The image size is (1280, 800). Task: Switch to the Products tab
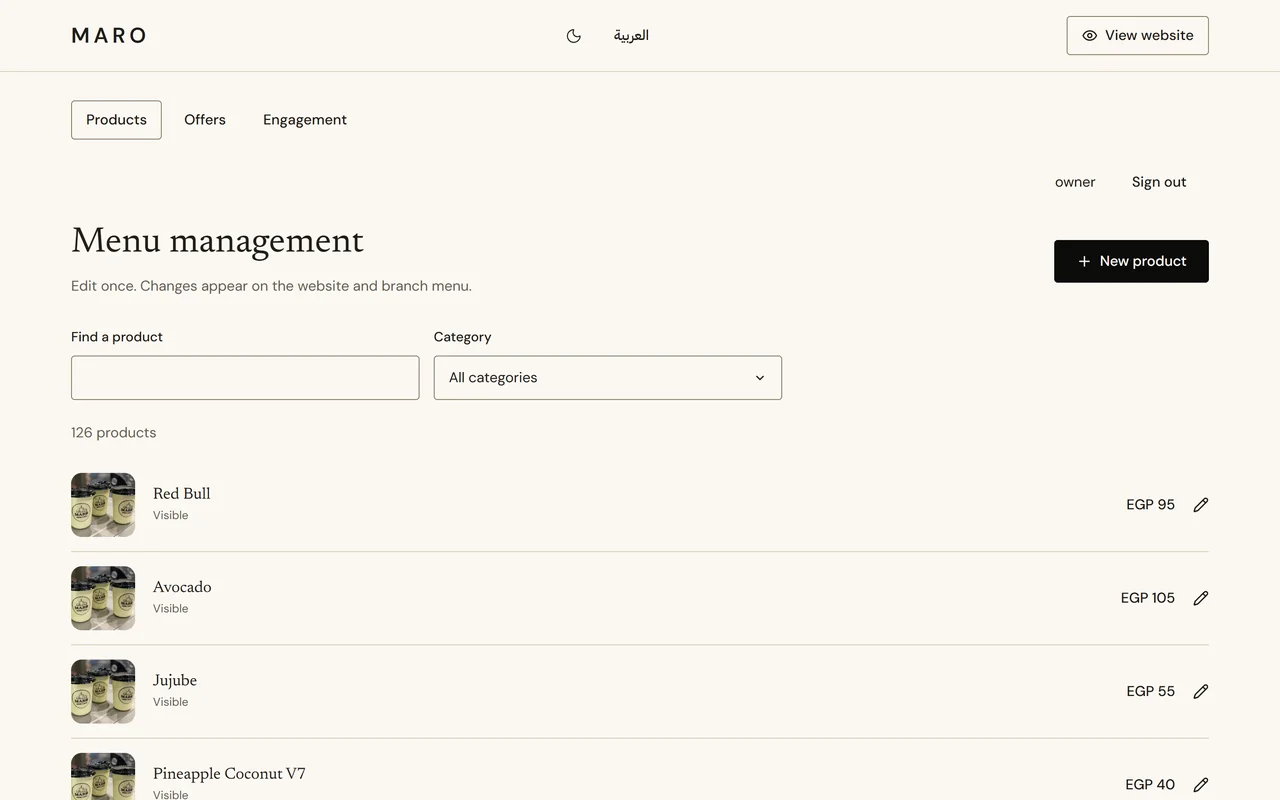pyautogui.click(x=116, y=120)
